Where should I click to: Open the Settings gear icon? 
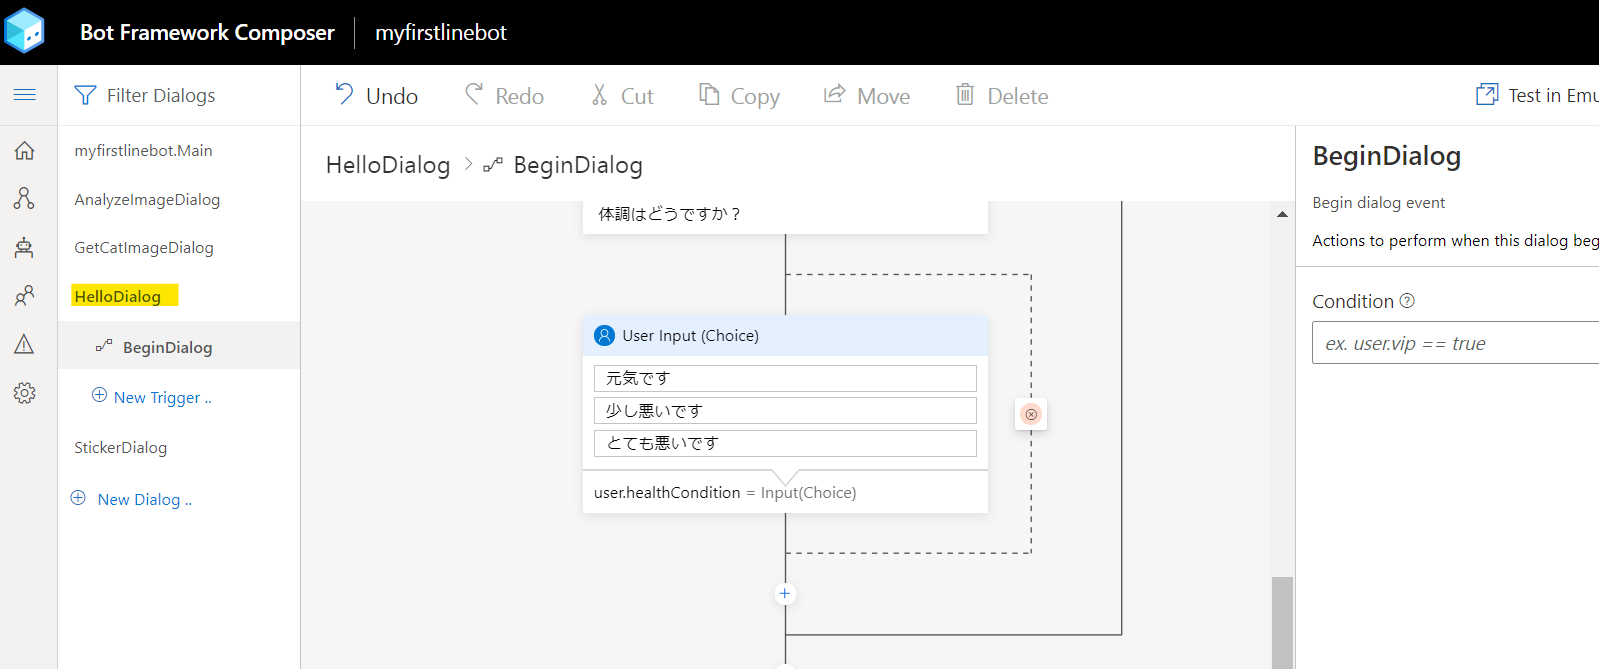(x=25, y=393)
